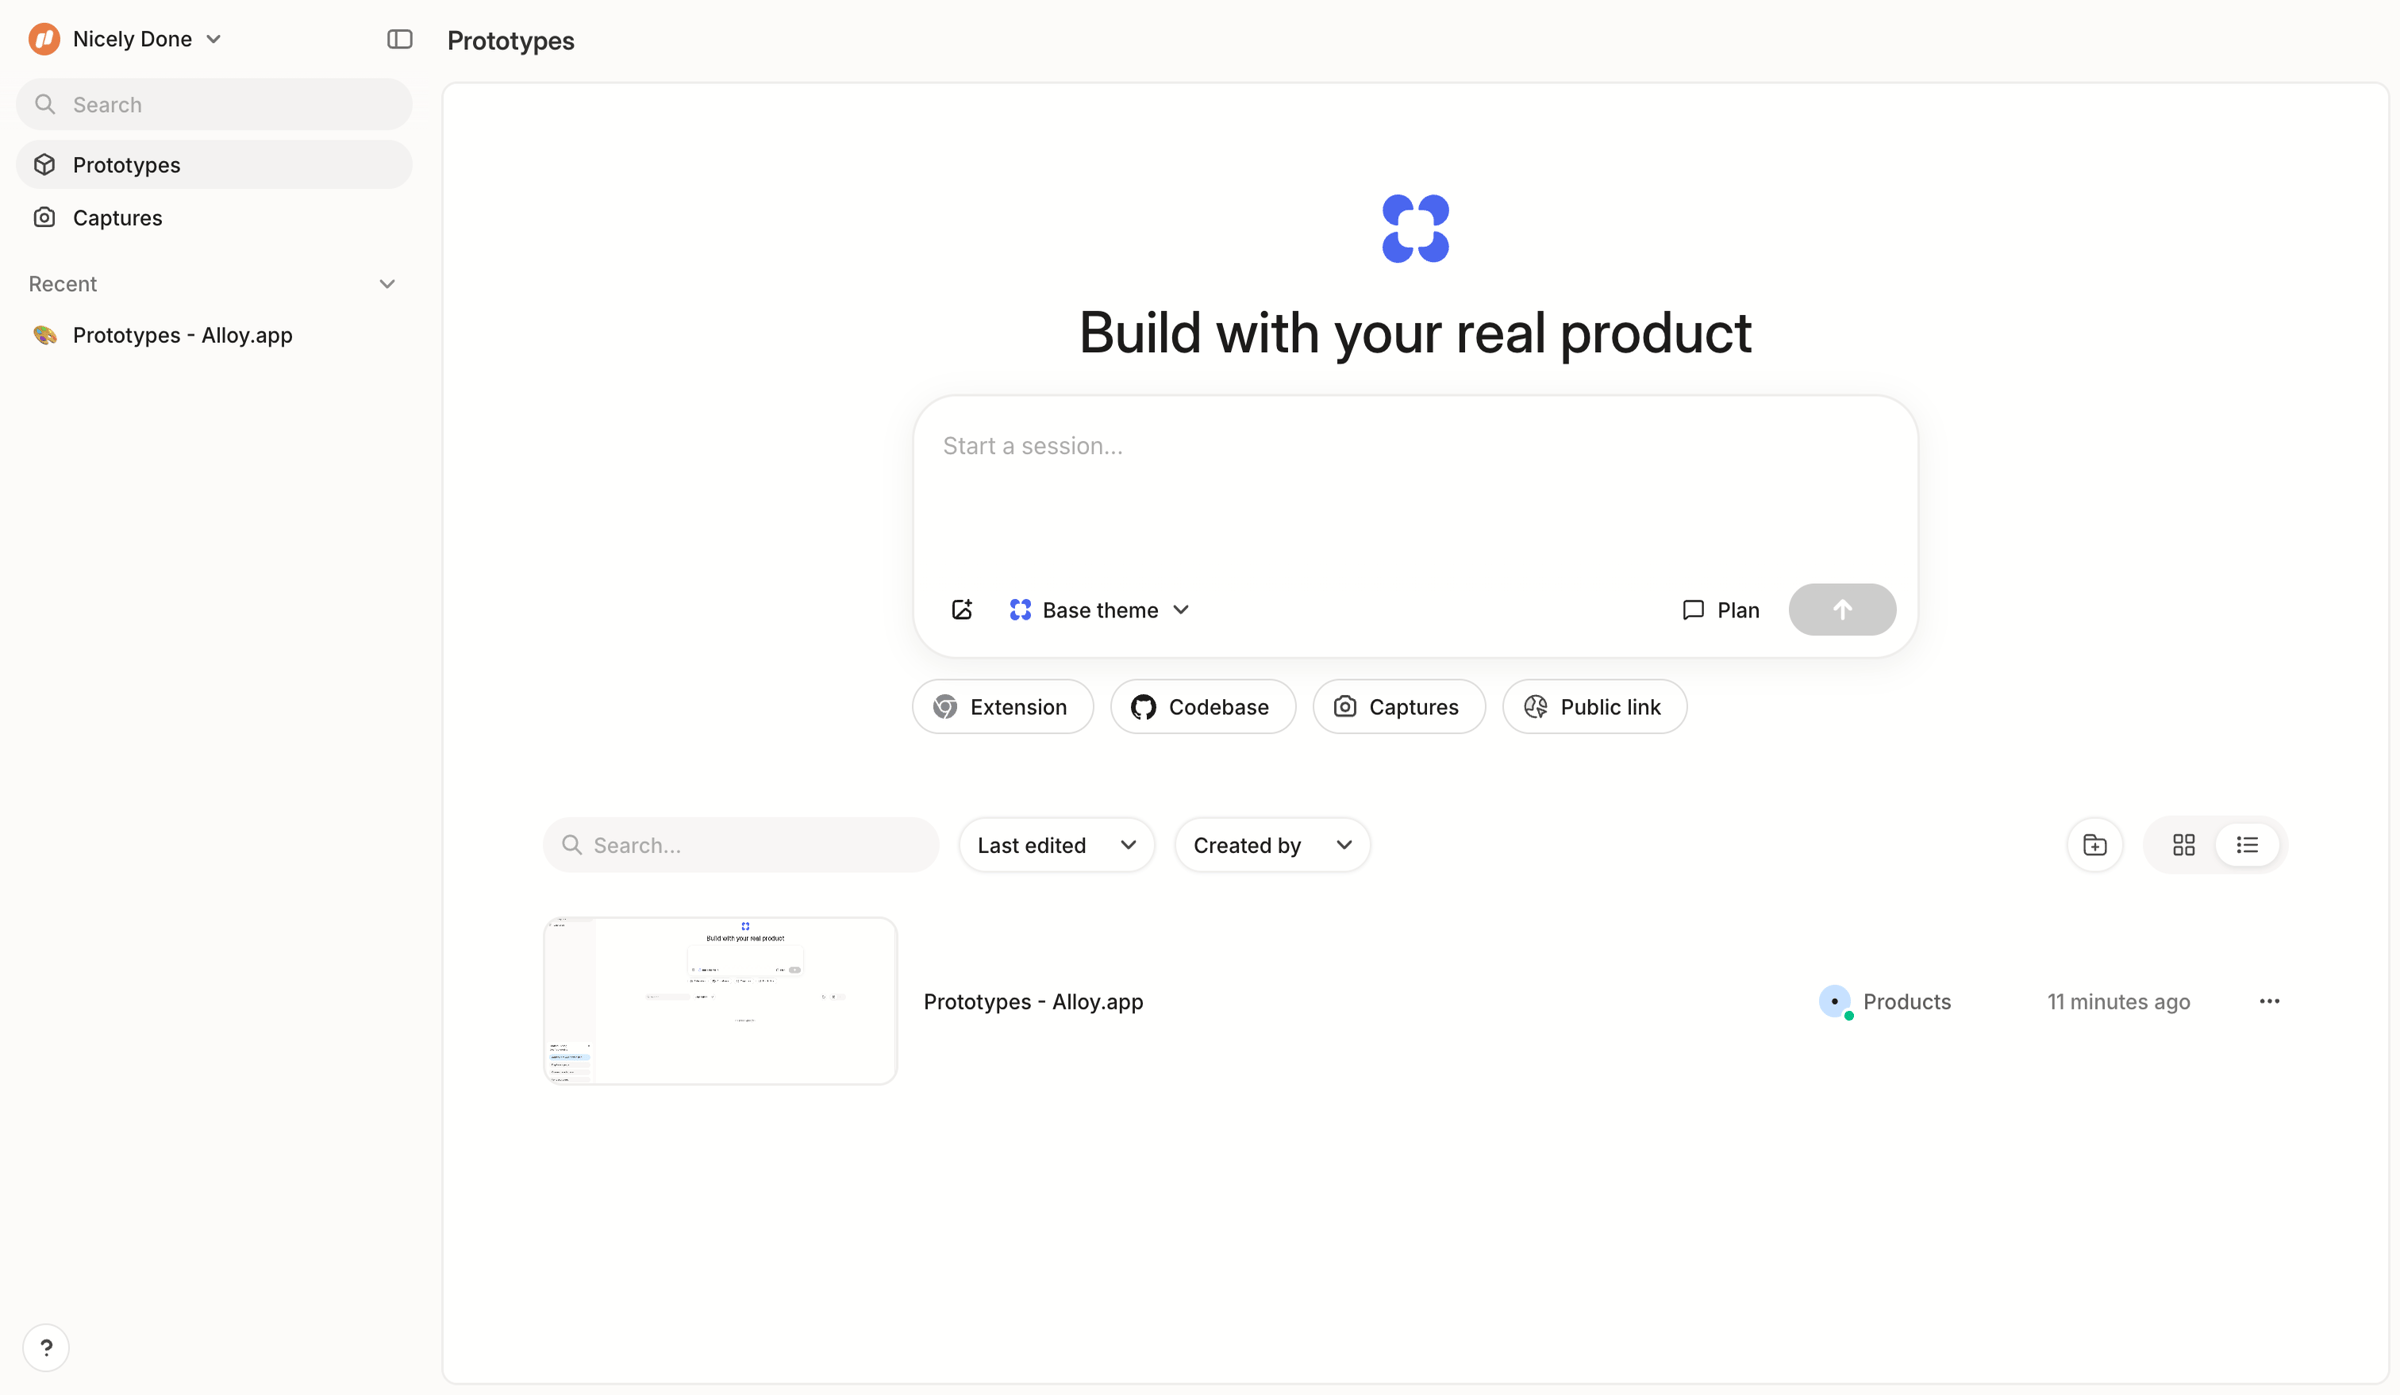Click the prototypes list Search field
2400x1395 pixels.
pyautogui.click(x=741, y=845)
